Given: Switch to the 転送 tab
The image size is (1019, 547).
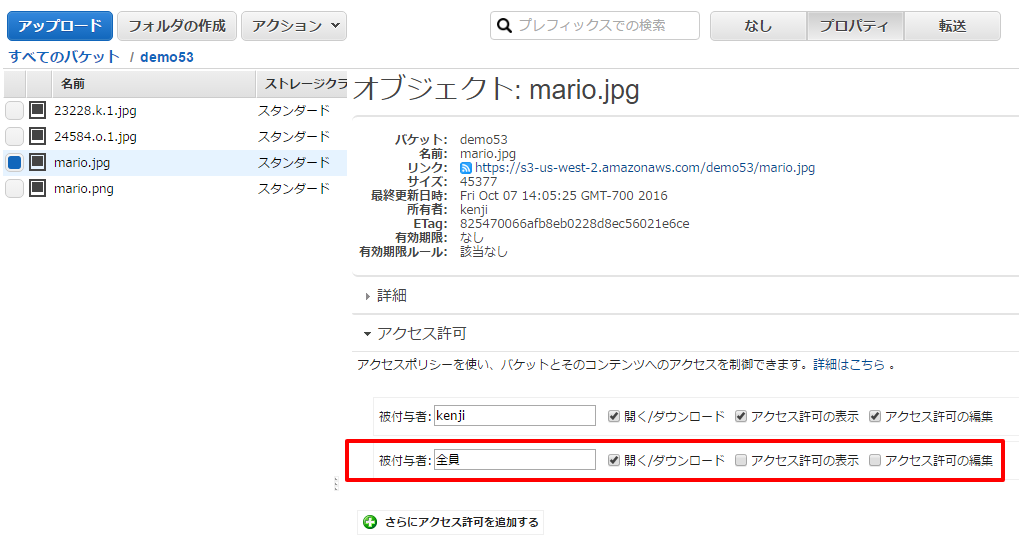Looking at the screenshot, I should click(x=952, y=26).
